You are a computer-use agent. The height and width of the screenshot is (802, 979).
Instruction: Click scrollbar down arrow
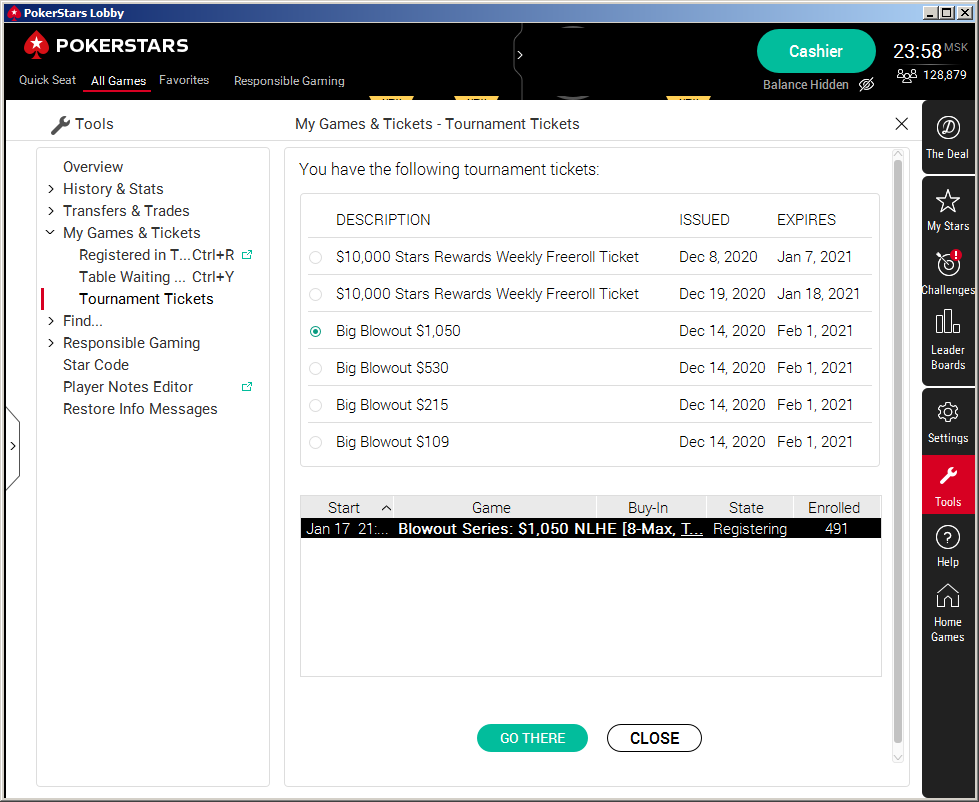click(898, 757)
